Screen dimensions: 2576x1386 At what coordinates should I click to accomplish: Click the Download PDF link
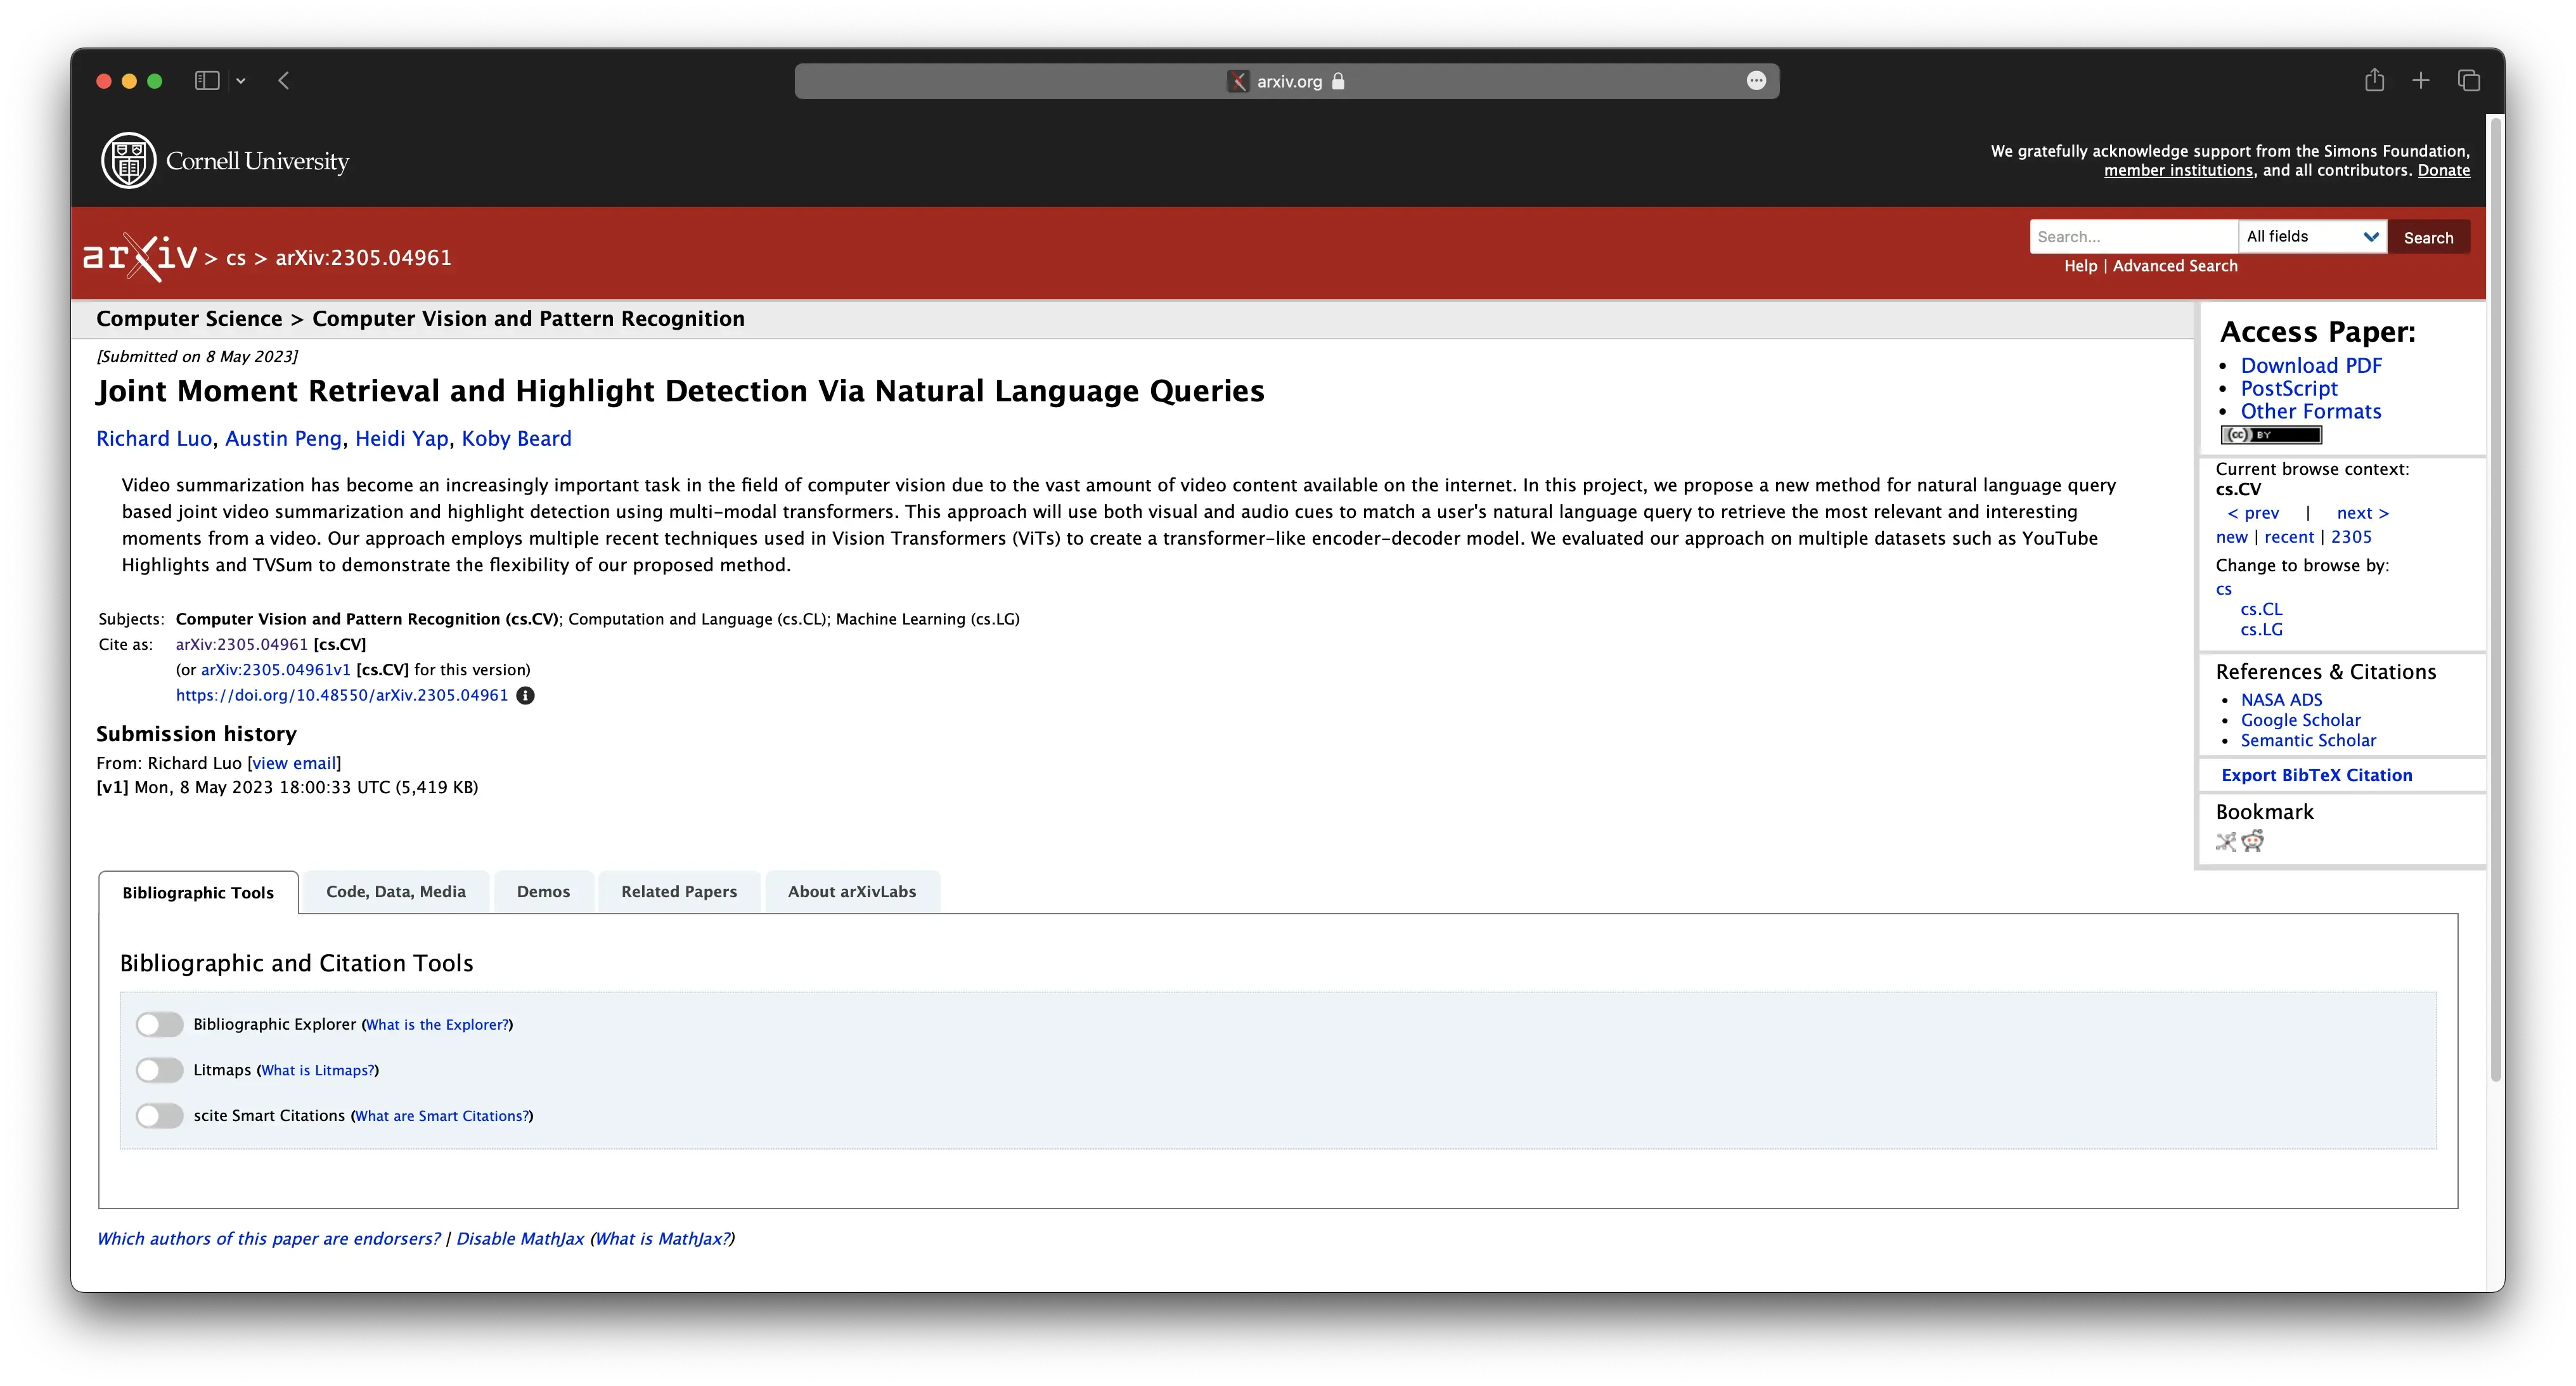(x=2311, y=366)
